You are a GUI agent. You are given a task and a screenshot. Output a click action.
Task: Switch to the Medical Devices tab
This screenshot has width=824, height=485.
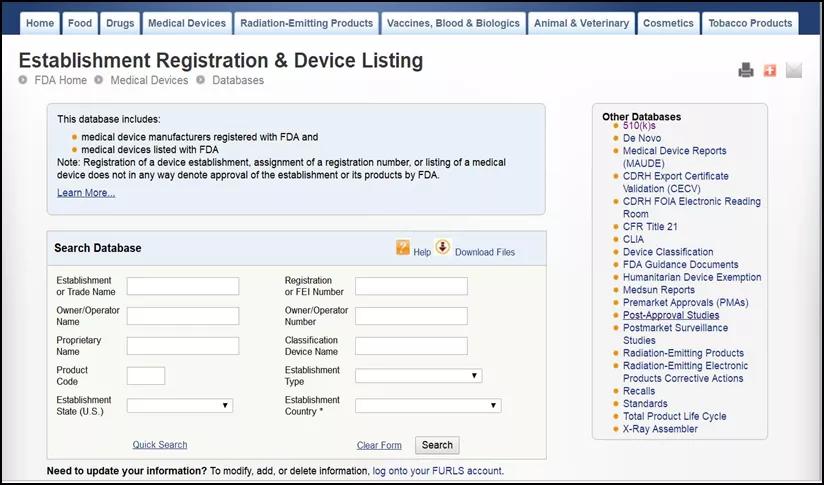[x=187, y=23]
